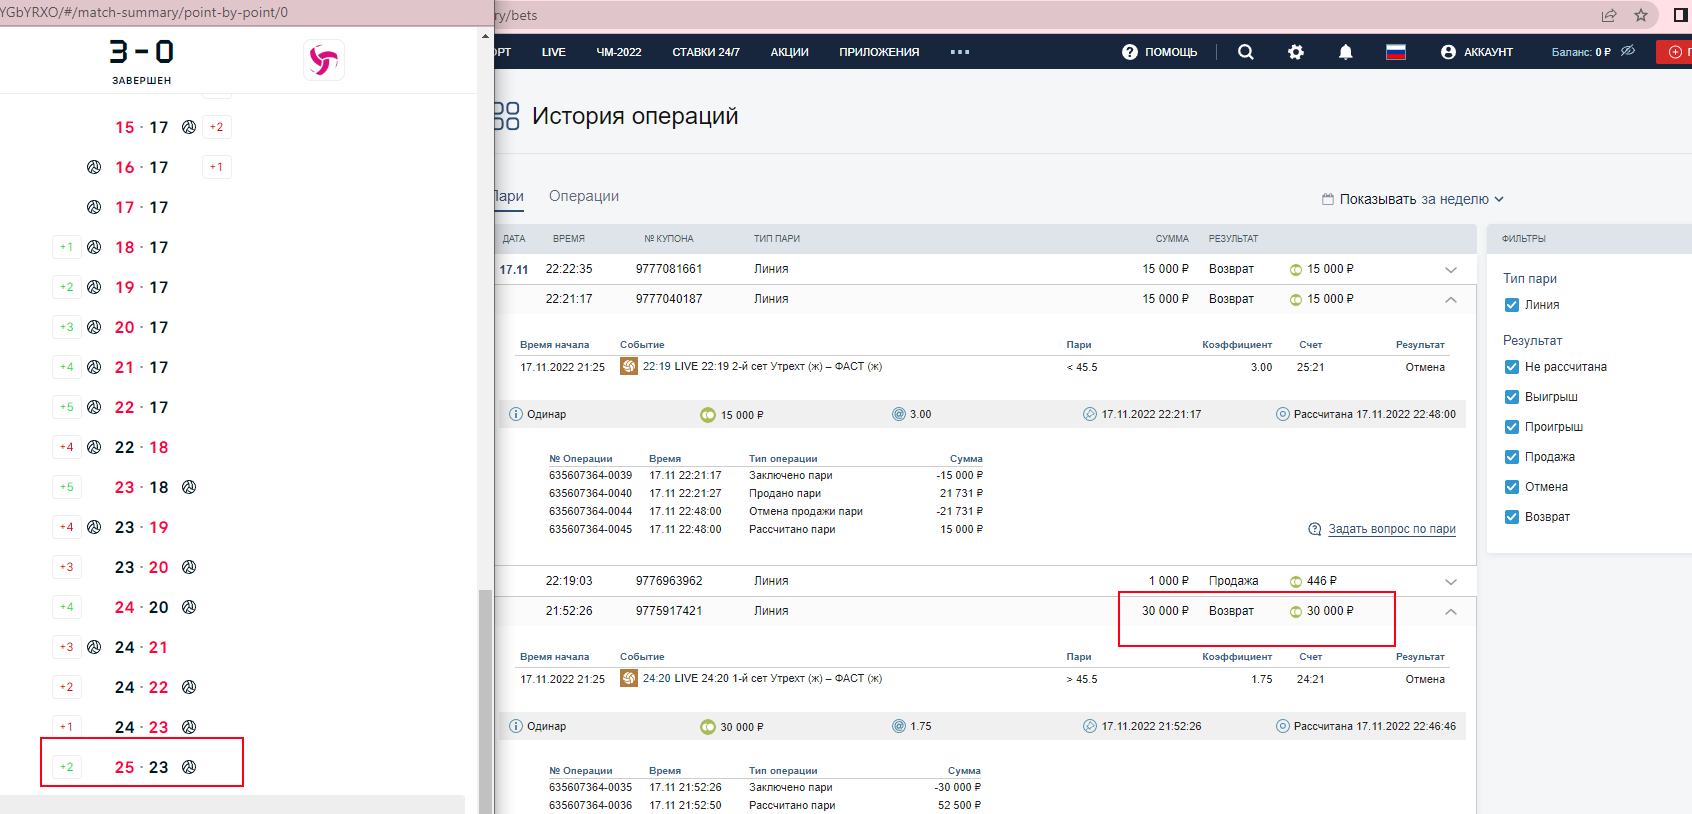Click the point-by-point panel scrollbar
This screenshot has width=1692, height=814.
click(486, 700)
